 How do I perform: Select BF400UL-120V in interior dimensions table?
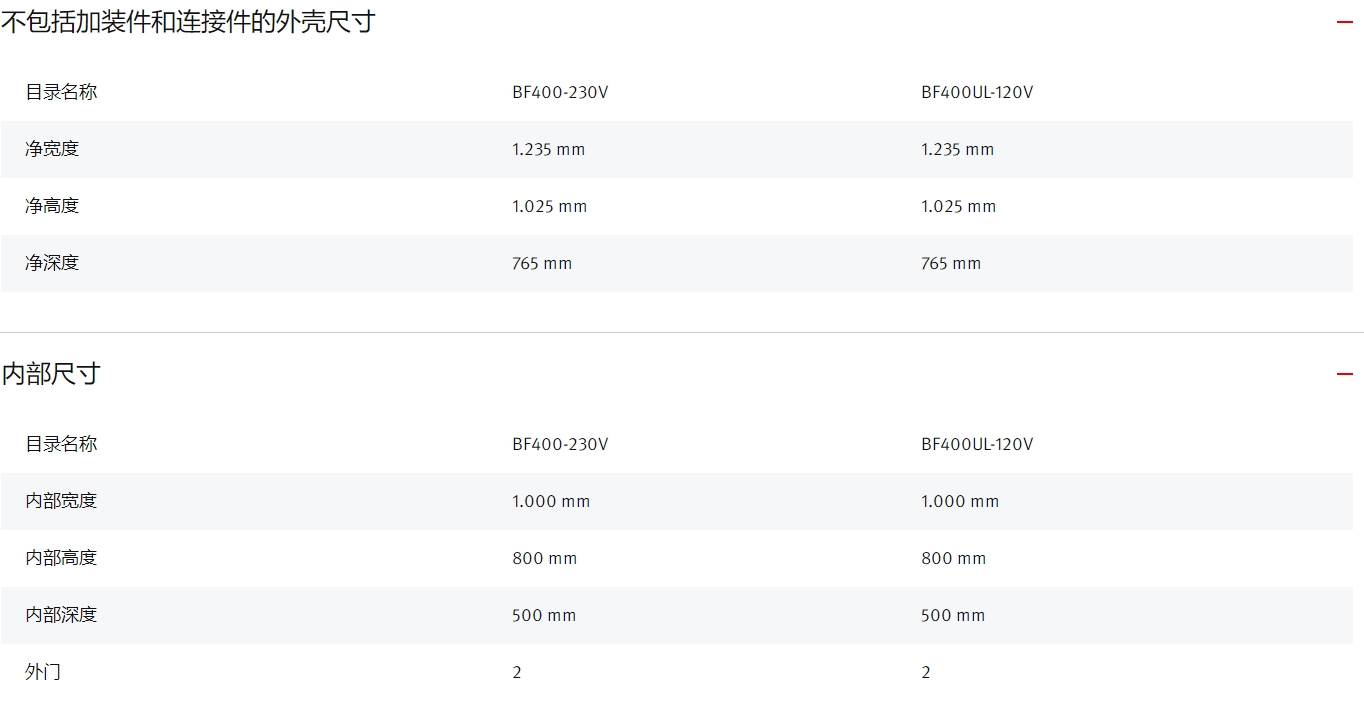pos(977,445)
